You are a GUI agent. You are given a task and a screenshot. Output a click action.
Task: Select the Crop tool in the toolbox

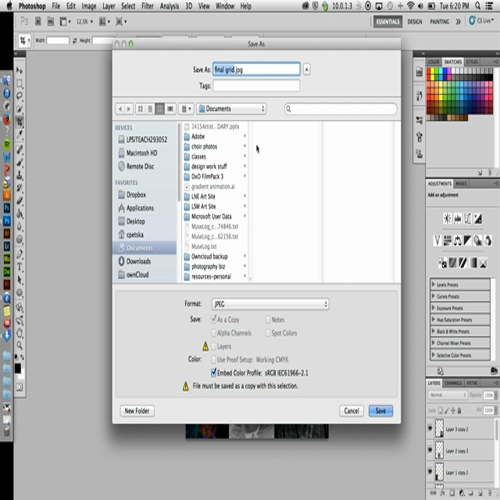click(20, 122)
